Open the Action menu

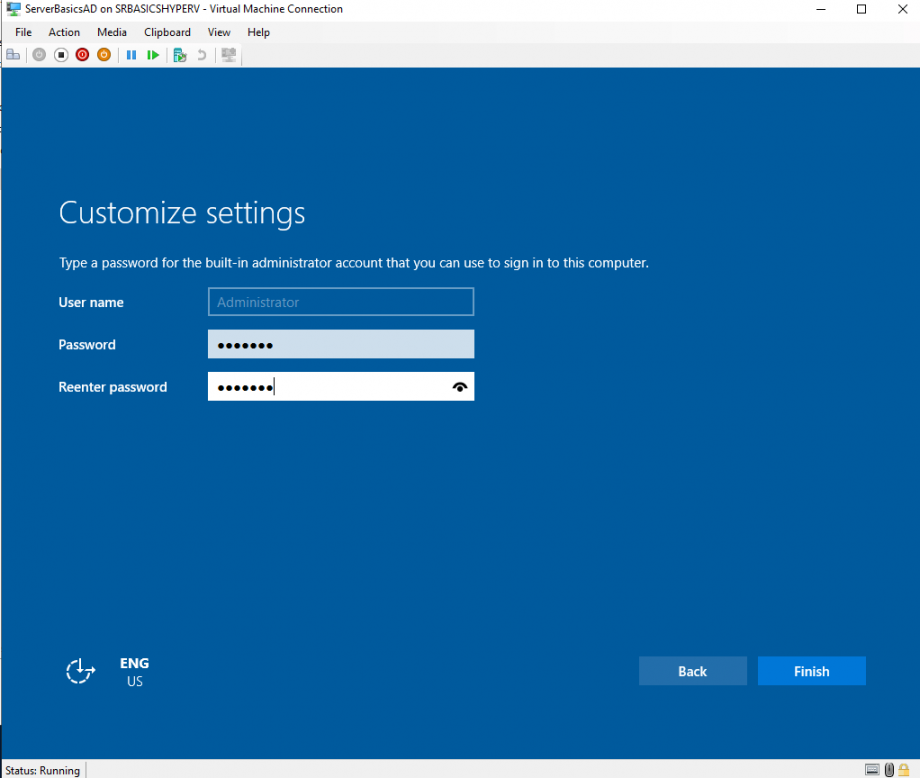point(64,32)
